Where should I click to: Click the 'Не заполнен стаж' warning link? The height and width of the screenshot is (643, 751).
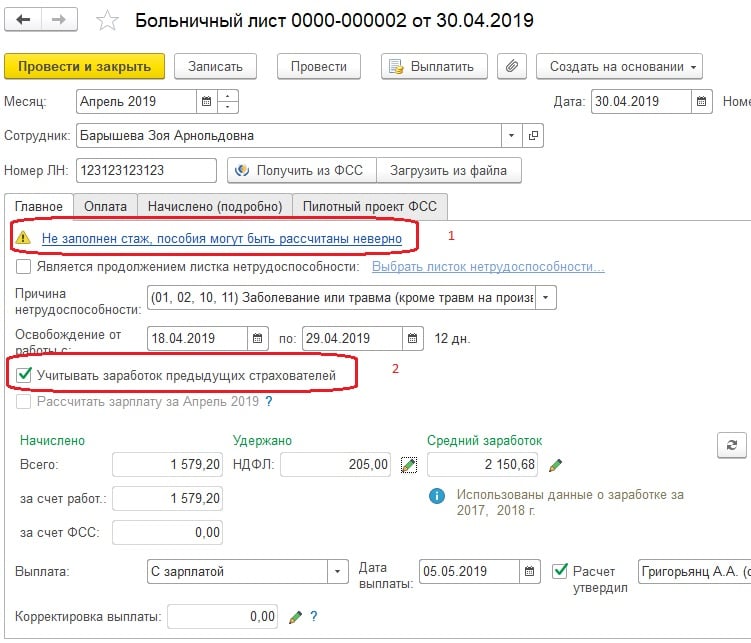click(221, 238)
